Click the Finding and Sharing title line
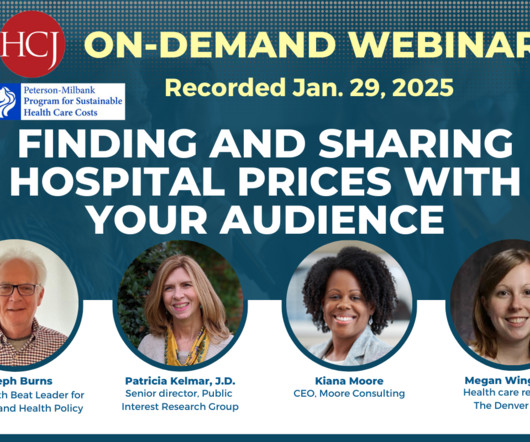530x442 pixels. click(x=265, y=144)
